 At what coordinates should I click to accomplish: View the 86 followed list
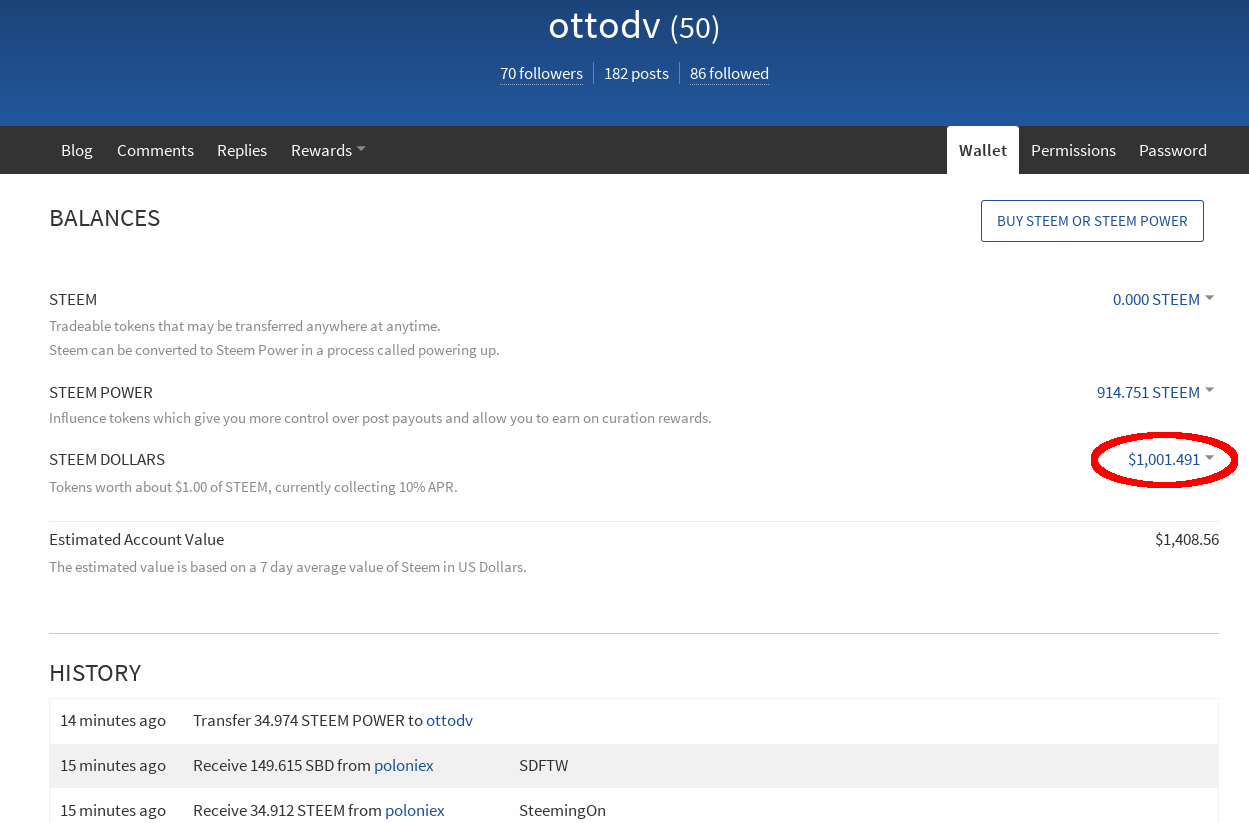729,73
